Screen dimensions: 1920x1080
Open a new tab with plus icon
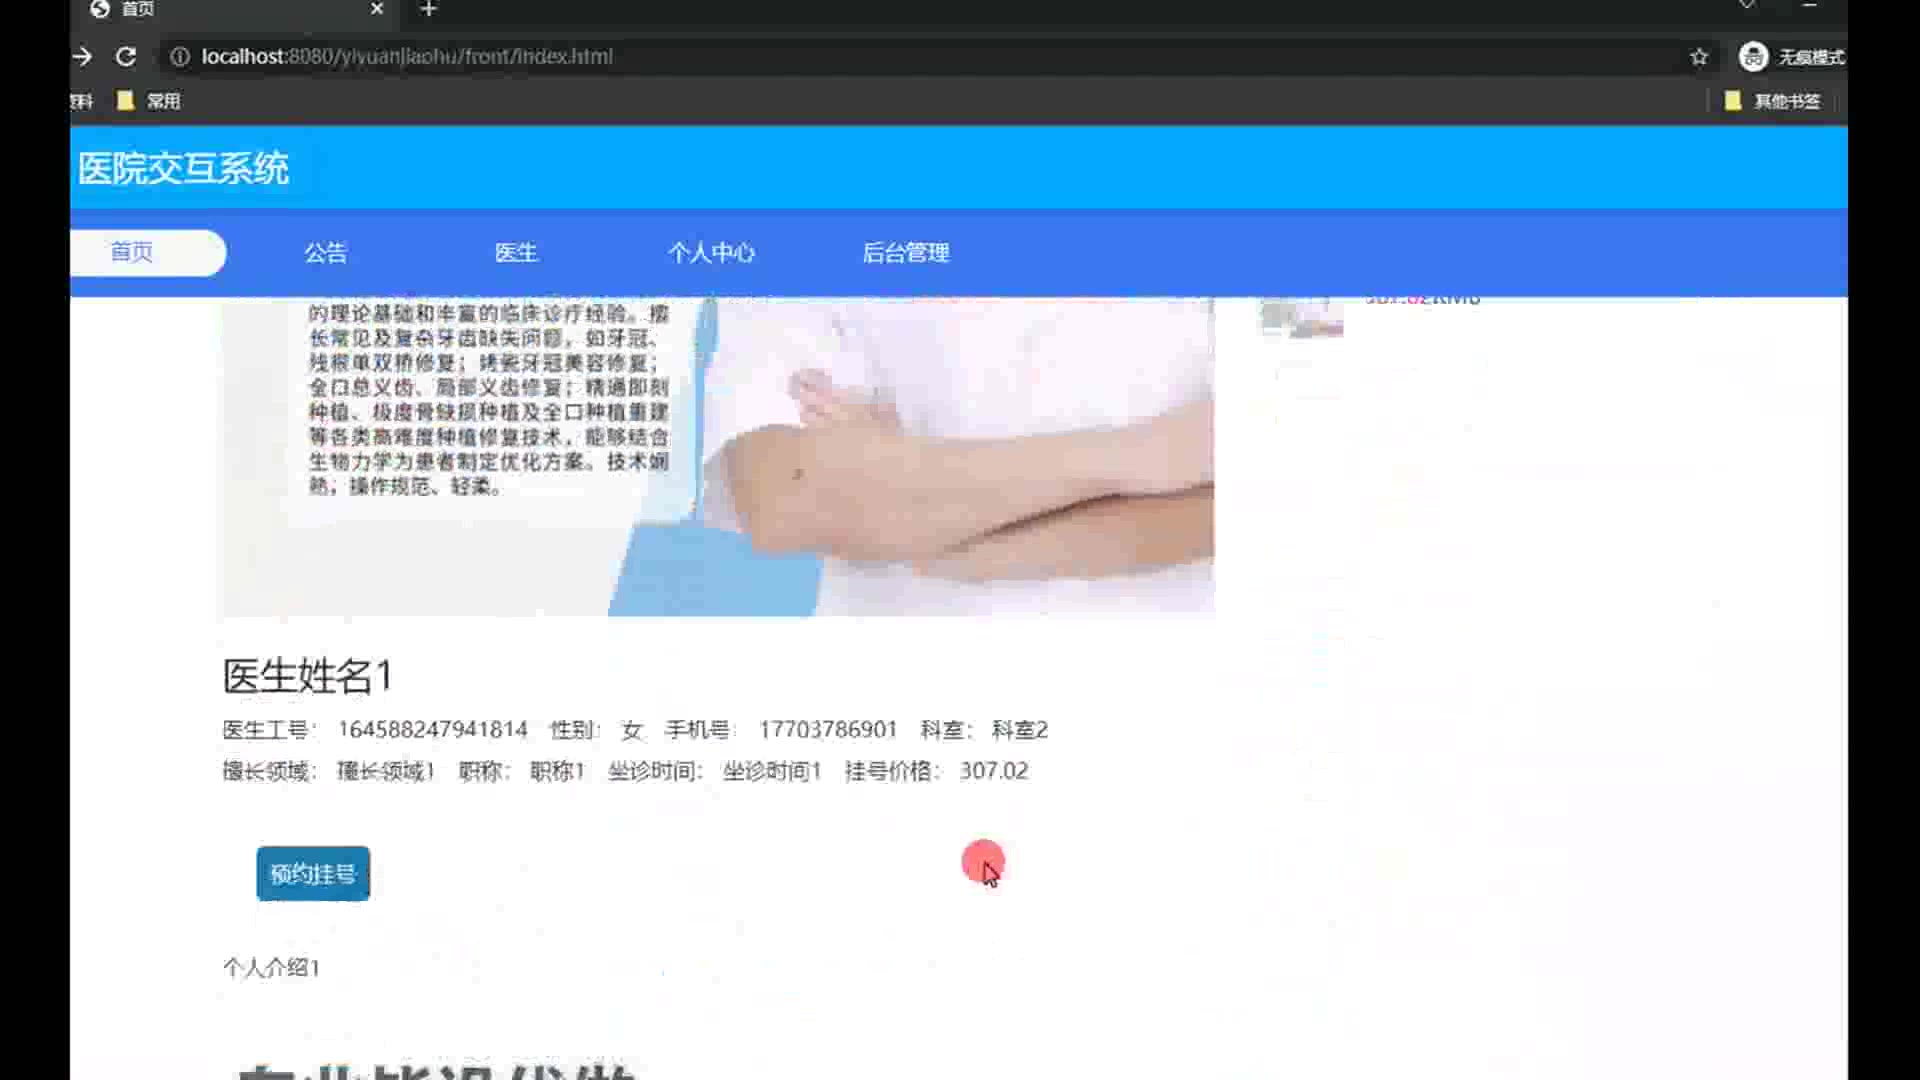pyautogui.click(x=429, y=10)
